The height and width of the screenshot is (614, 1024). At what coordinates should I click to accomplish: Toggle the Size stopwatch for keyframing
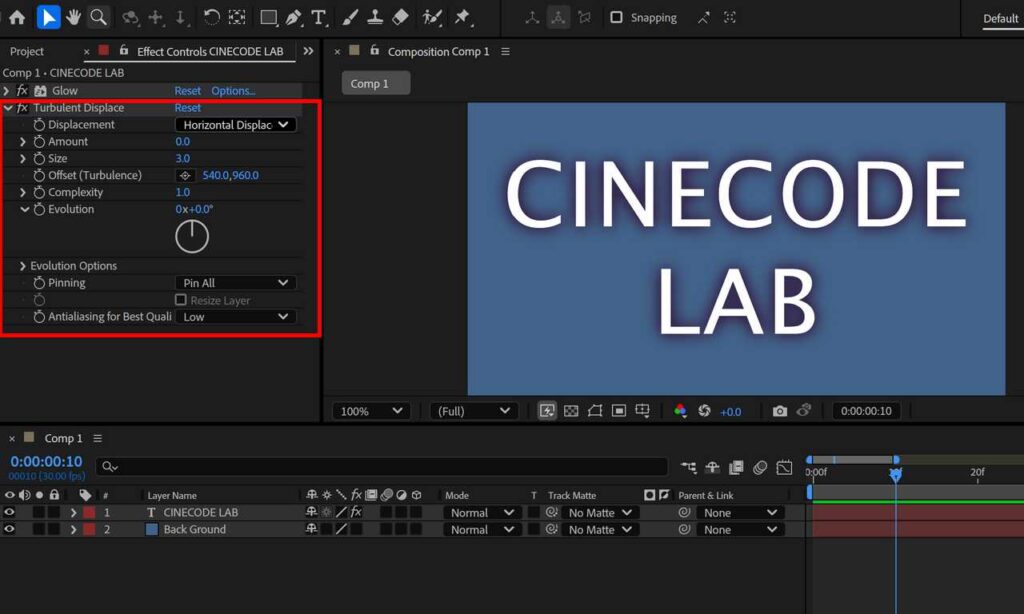[x=39, y=158]
